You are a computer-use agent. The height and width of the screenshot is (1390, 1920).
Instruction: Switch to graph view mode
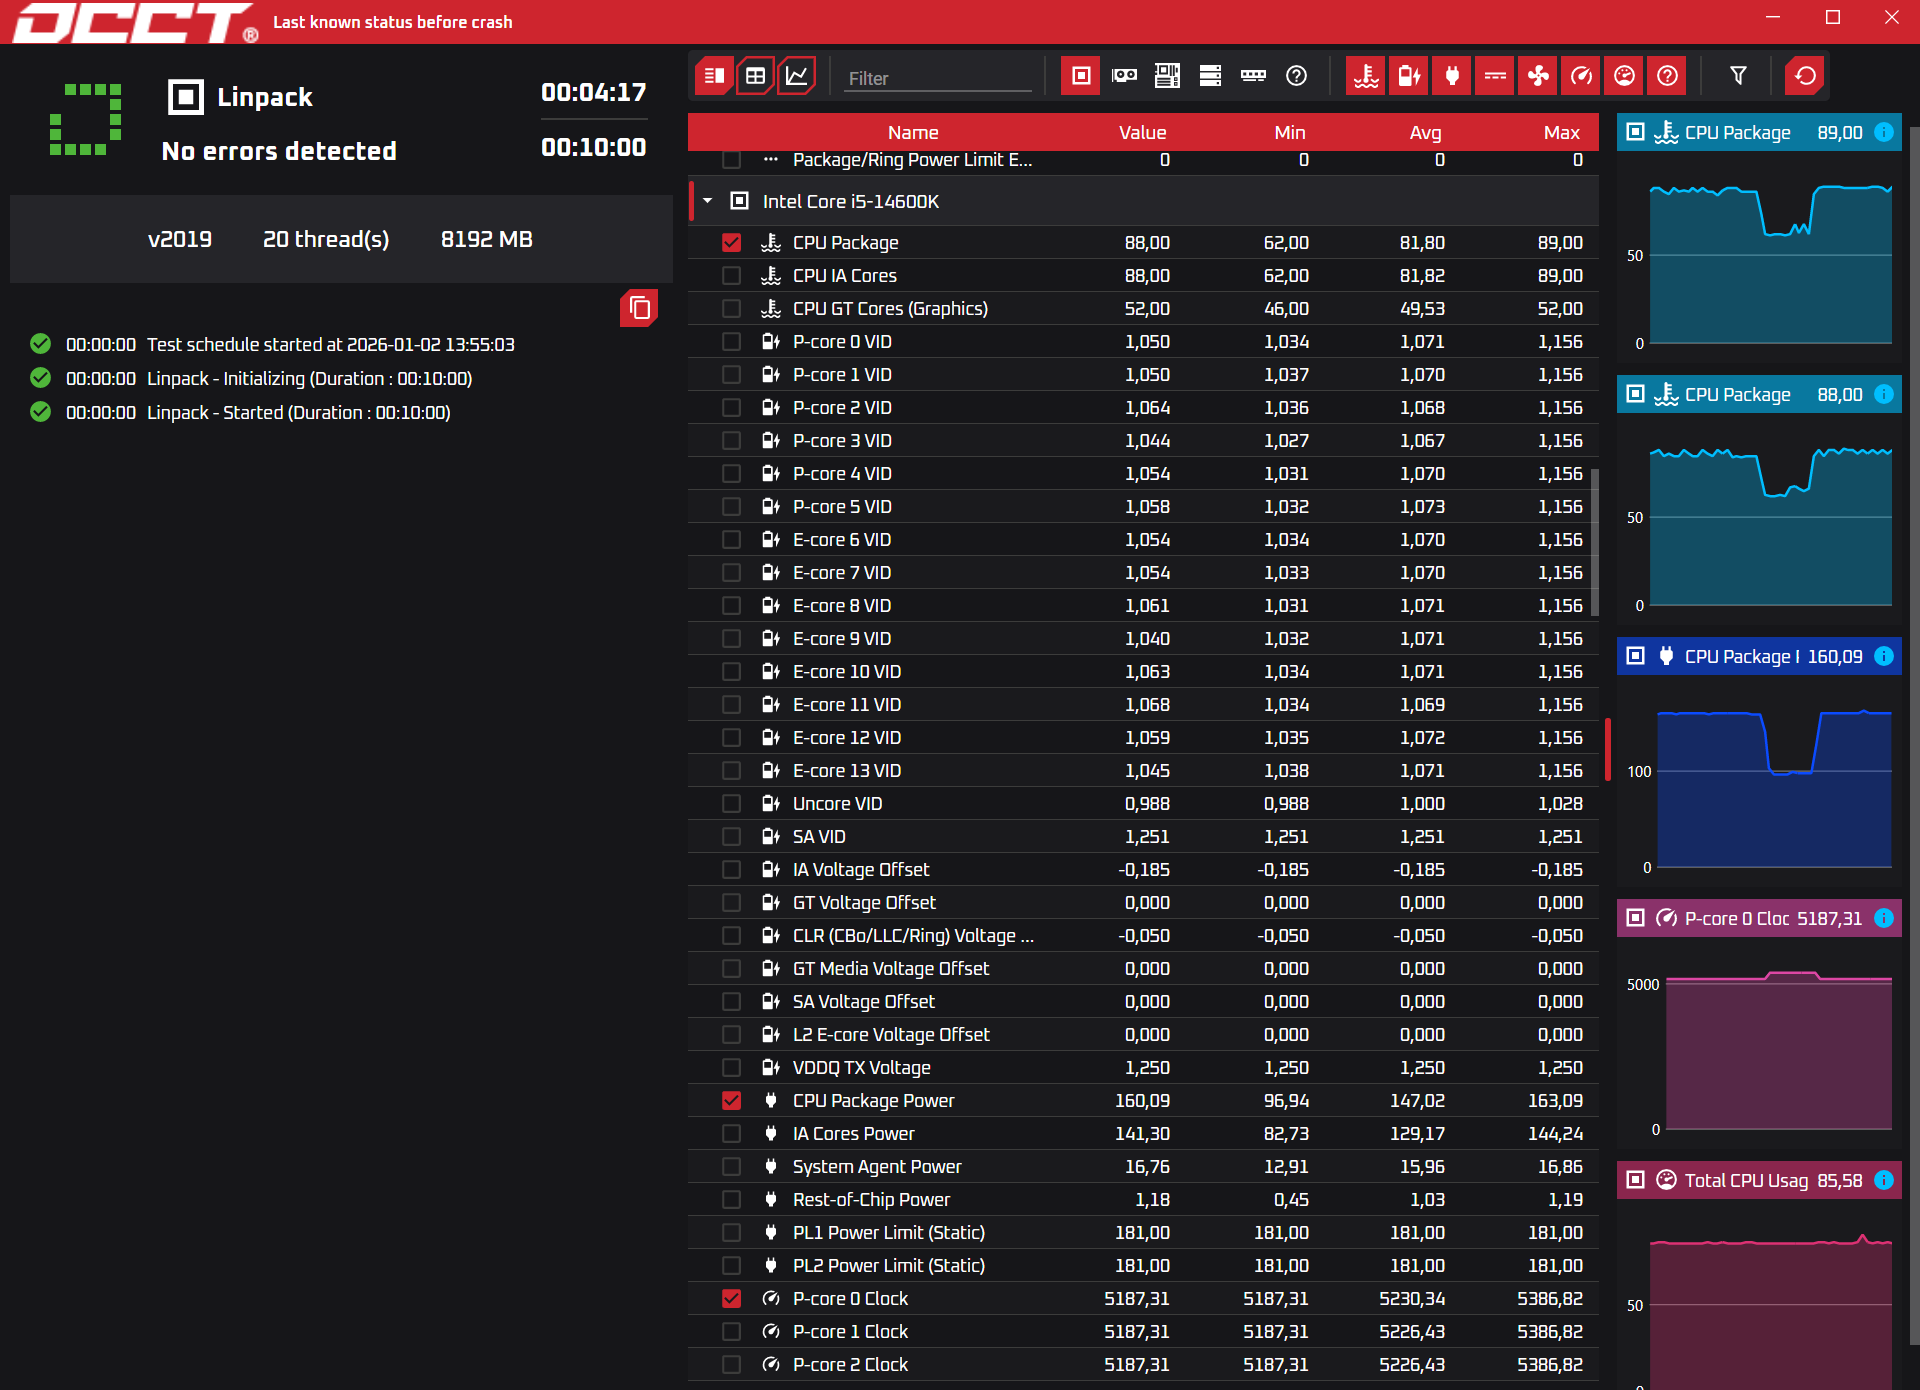(797, 76)
